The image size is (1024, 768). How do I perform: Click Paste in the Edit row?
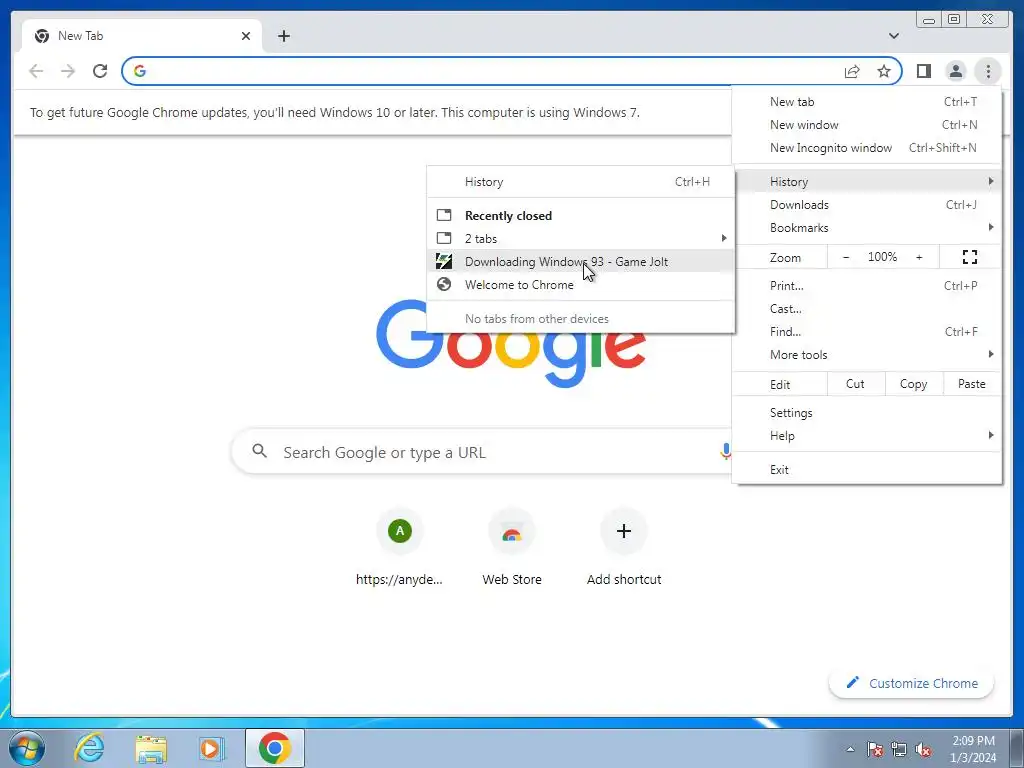pos(972,384)
